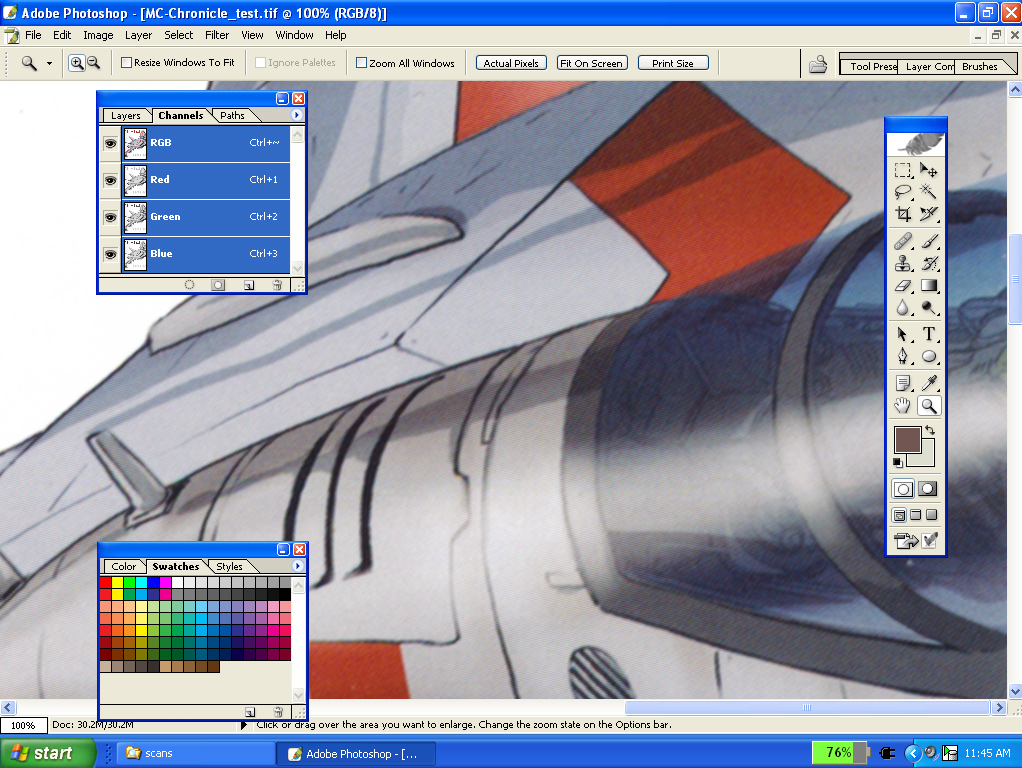The height and width of the screenshot is (768, 1022).
Task: Open the Select menu
Action: click(x=179, y=35)
